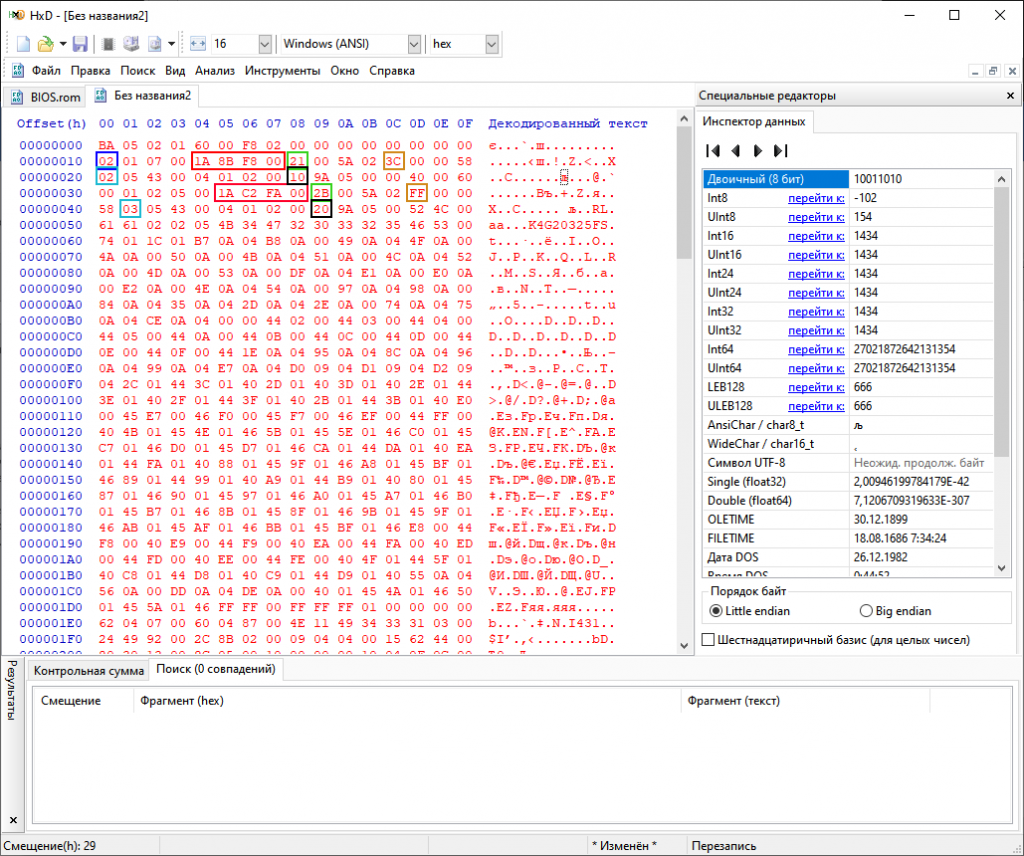Click the Open file folder icon

[45, 44]
